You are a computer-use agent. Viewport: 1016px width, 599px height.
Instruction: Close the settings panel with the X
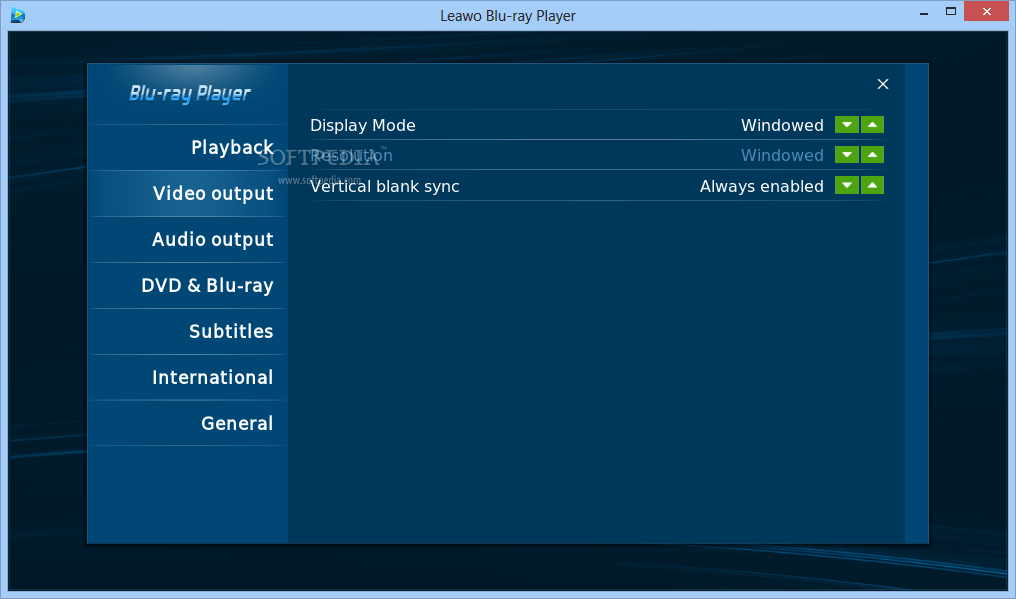tap(883, 84)
